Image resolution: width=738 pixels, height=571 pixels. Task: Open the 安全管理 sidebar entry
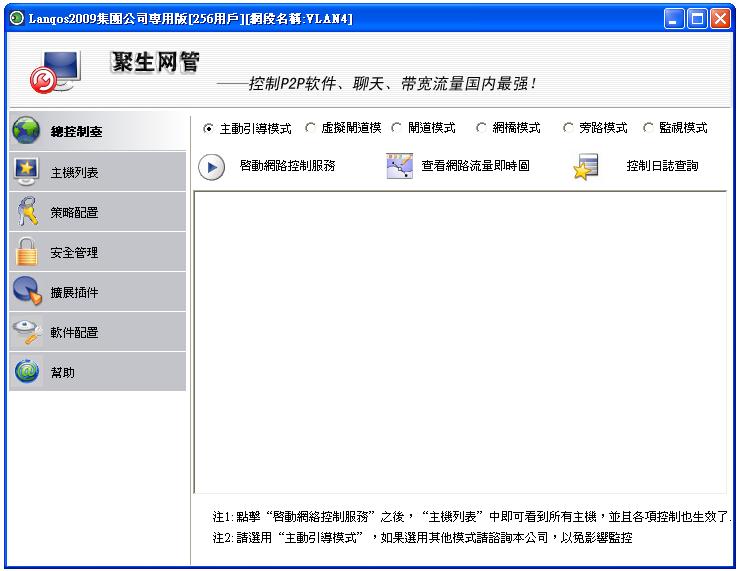point(97,251)
